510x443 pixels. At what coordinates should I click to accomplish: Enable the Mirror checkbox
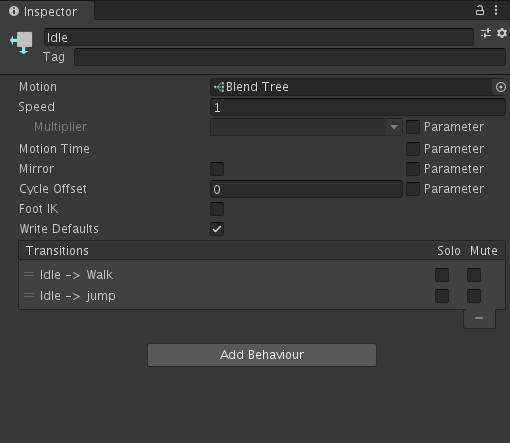pos(217,169)
